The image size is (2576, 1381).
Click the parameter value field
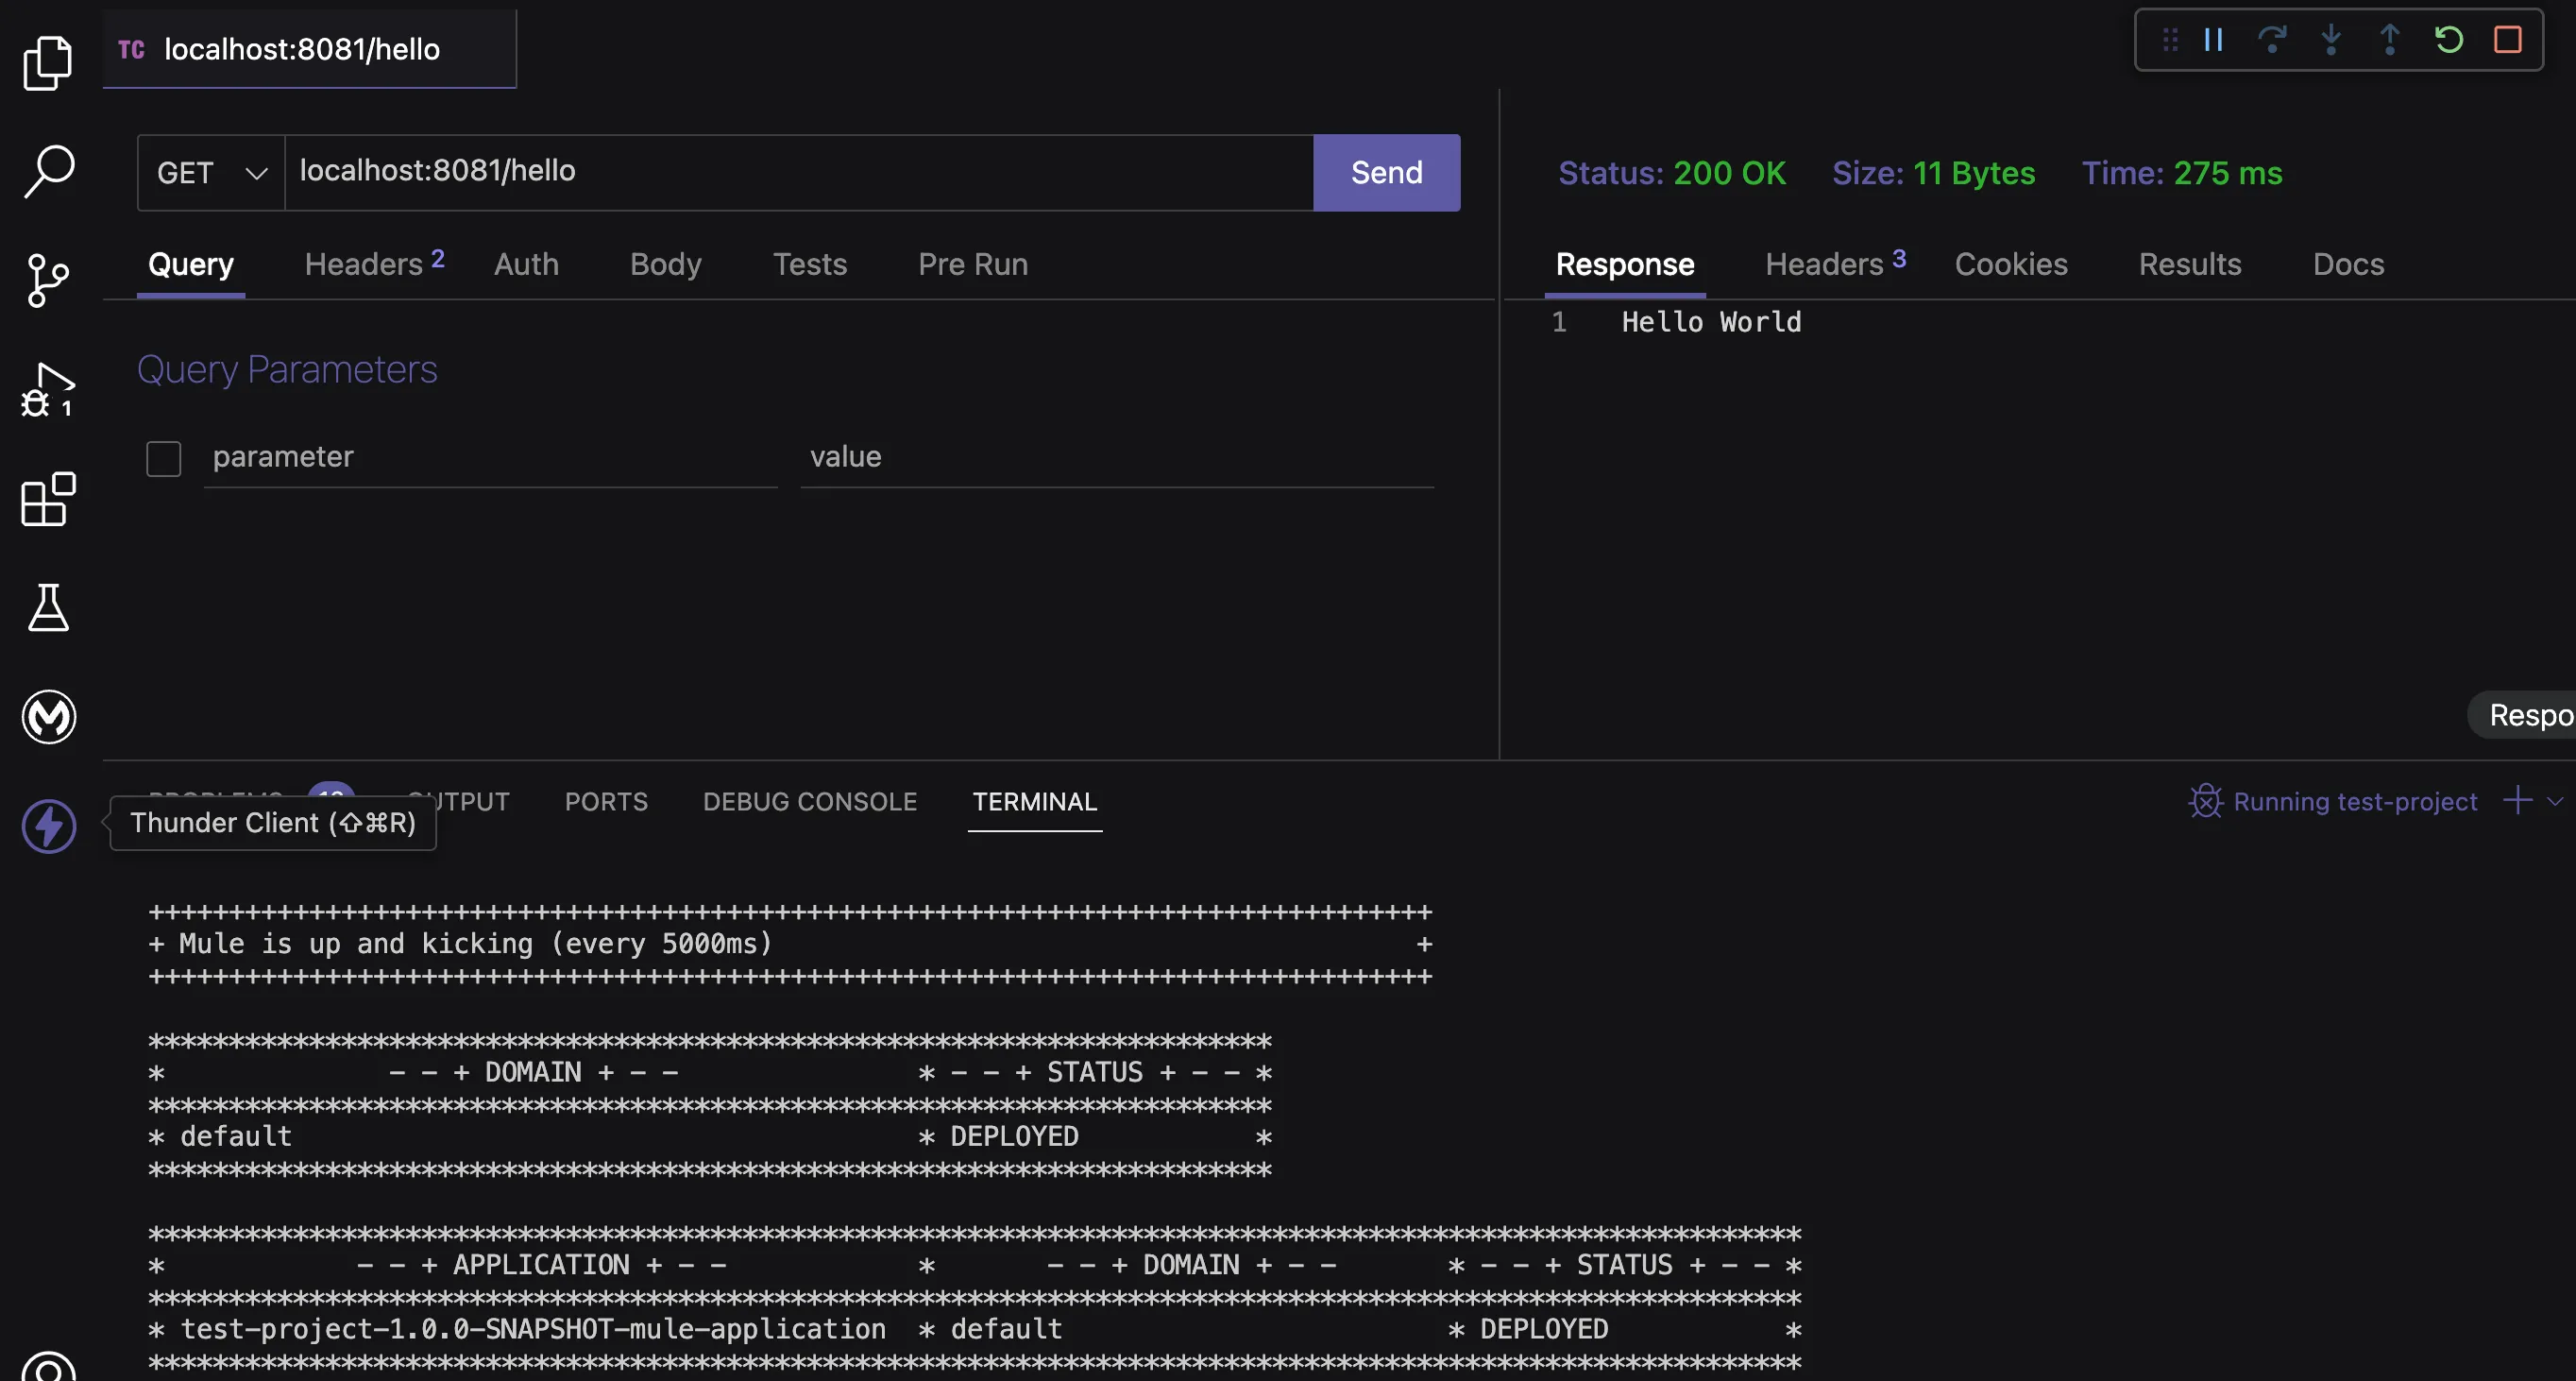coord(1117,458)
